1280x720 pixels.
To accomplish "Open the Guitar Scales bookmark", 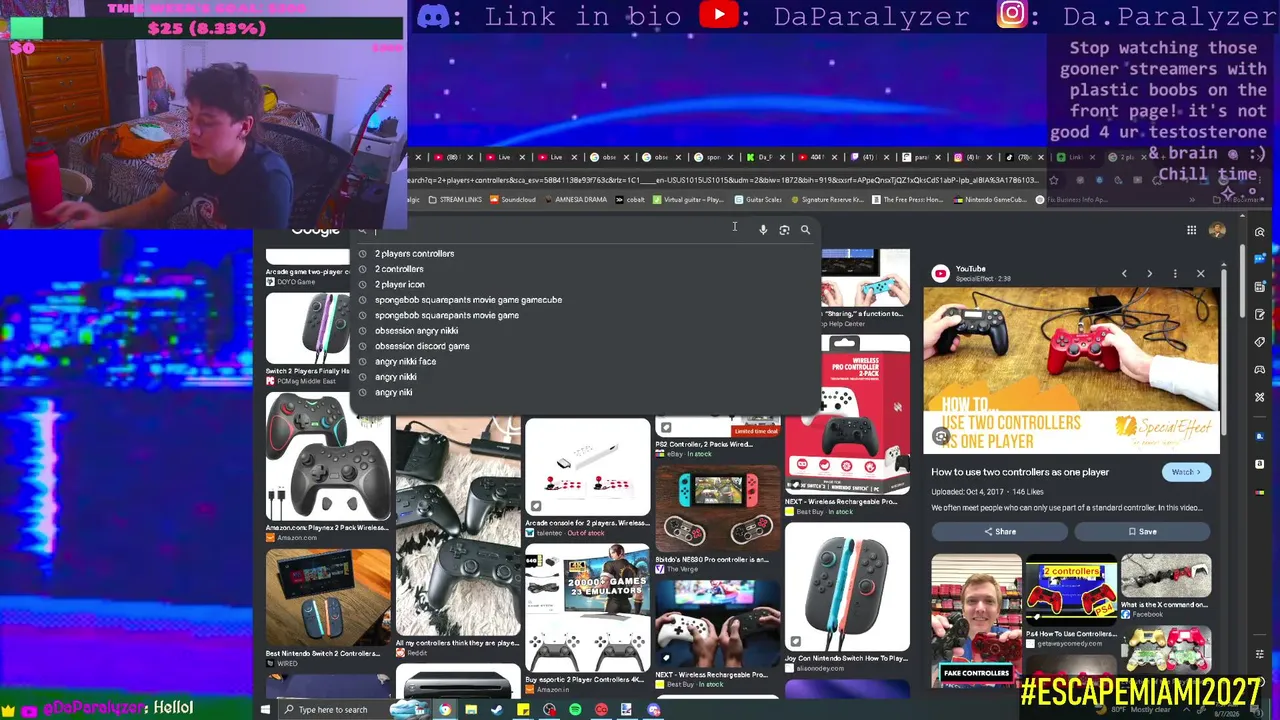I will coord(758,200).
